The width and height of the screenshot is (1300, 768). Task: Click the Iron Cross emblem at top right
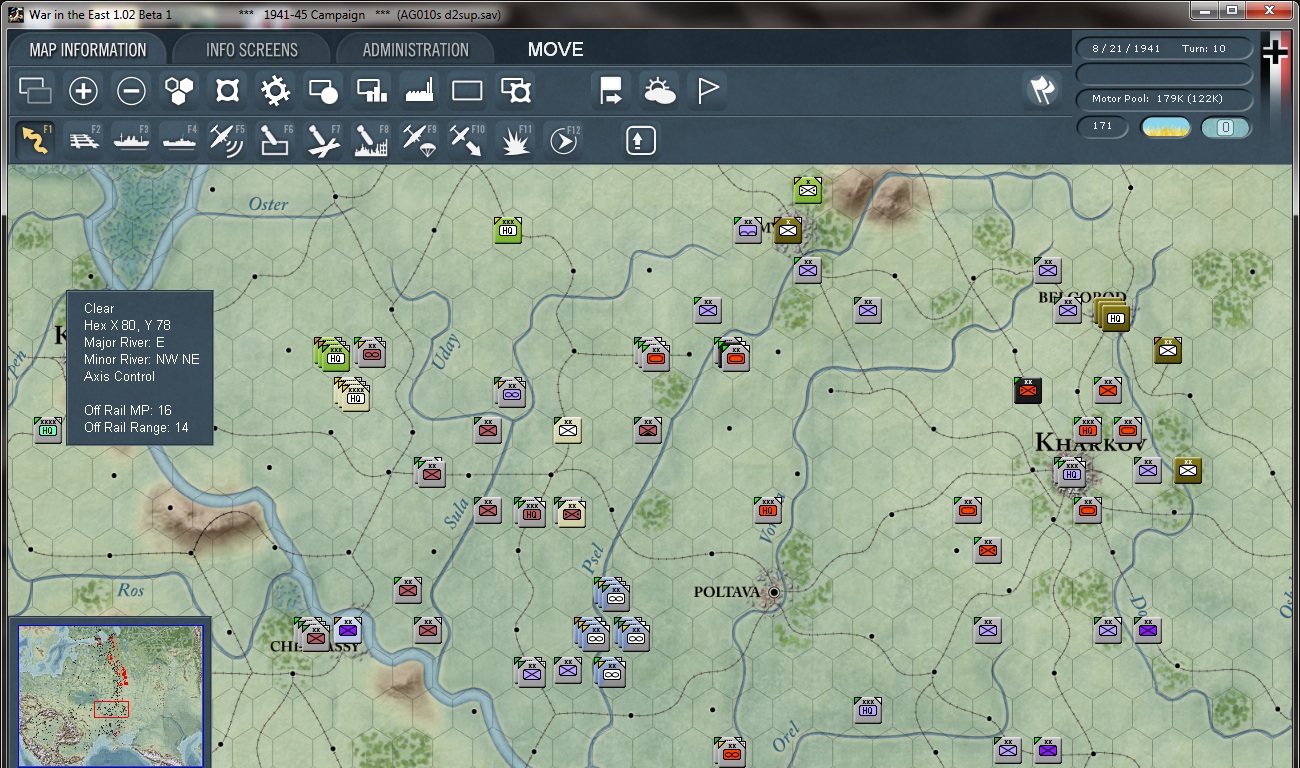pyautogui.click(x=1275, y=52)
